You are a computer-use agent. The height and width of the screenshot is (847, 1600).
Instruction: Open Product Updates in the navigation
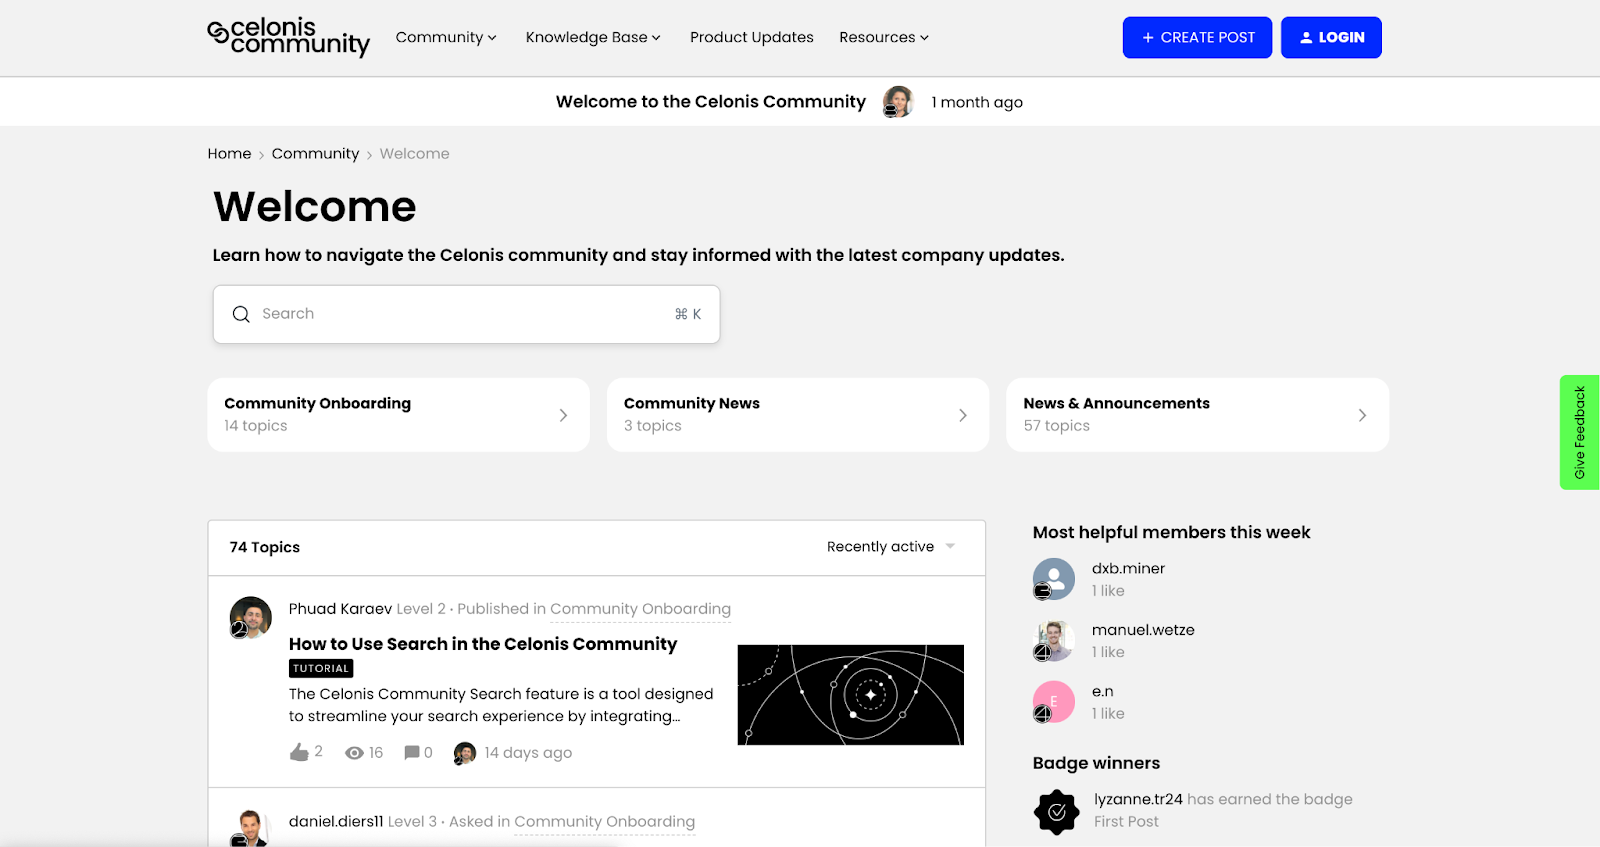(752, 37)
